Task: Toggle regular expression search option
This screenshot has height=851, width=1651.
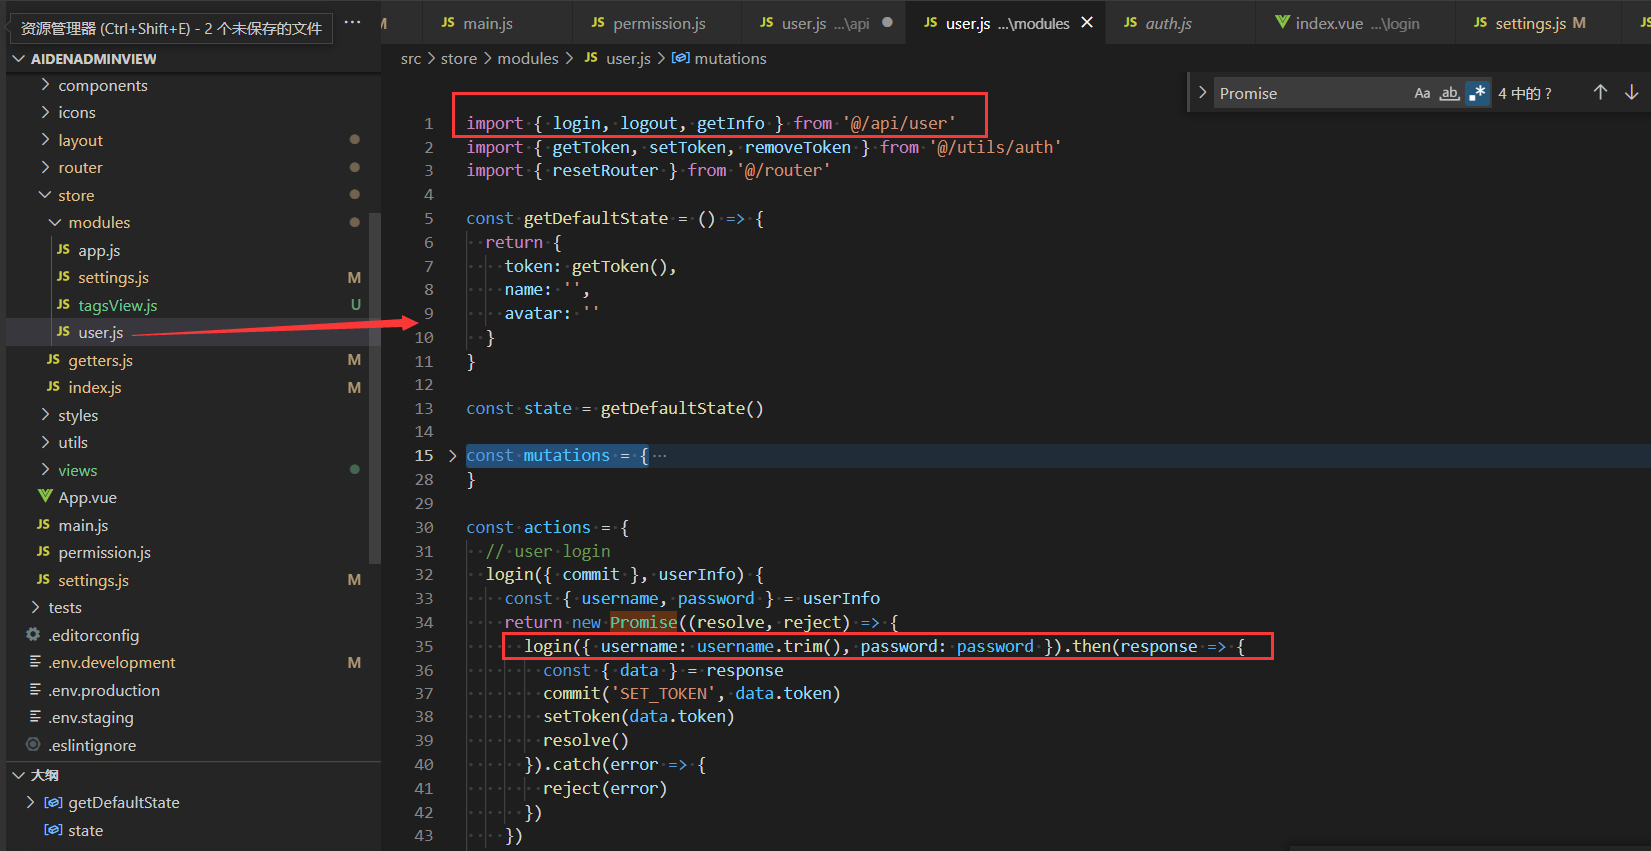Action: coord(1477,93)
